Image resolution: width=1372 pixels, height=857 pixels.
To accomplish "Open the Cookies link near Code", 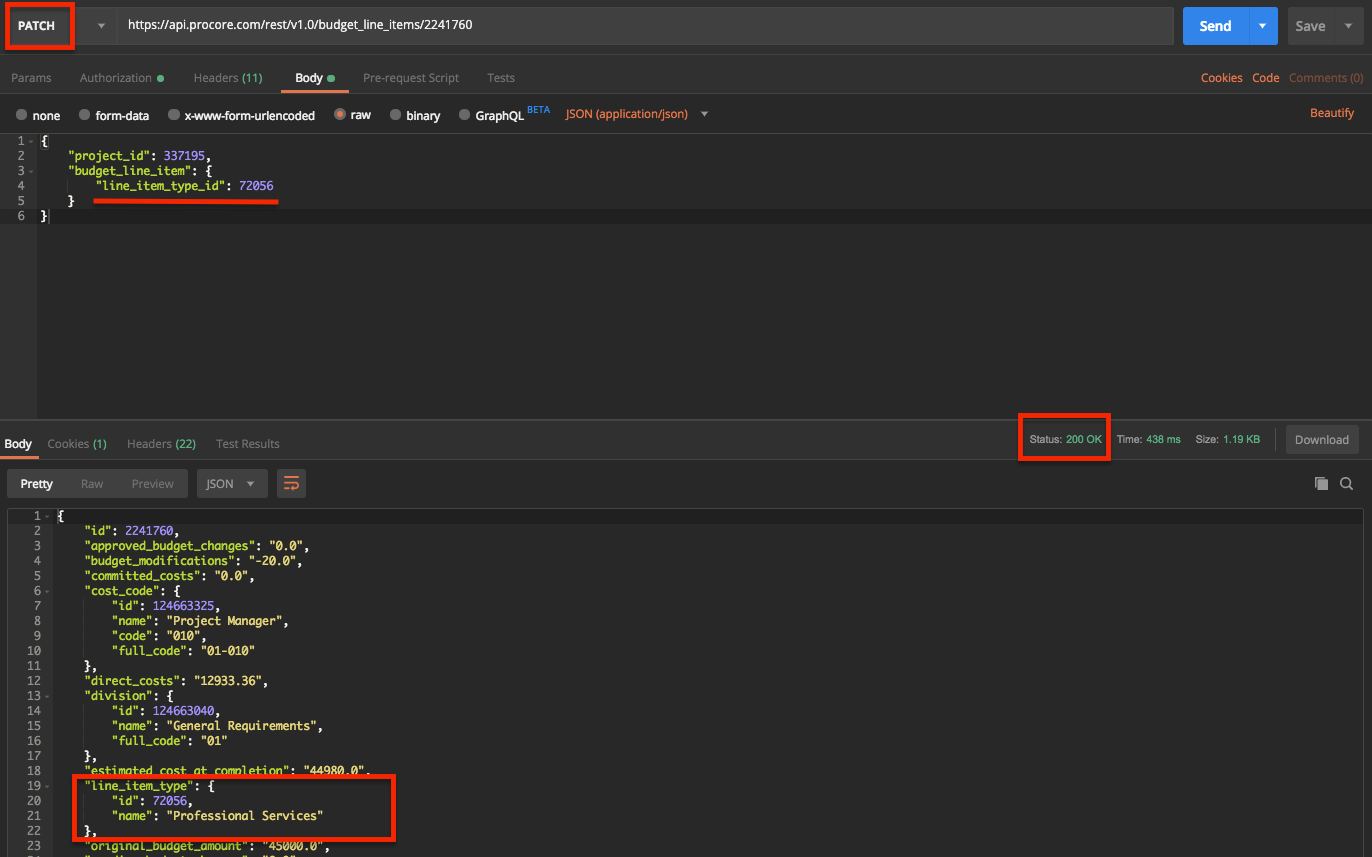I will tap(1222, 78).
